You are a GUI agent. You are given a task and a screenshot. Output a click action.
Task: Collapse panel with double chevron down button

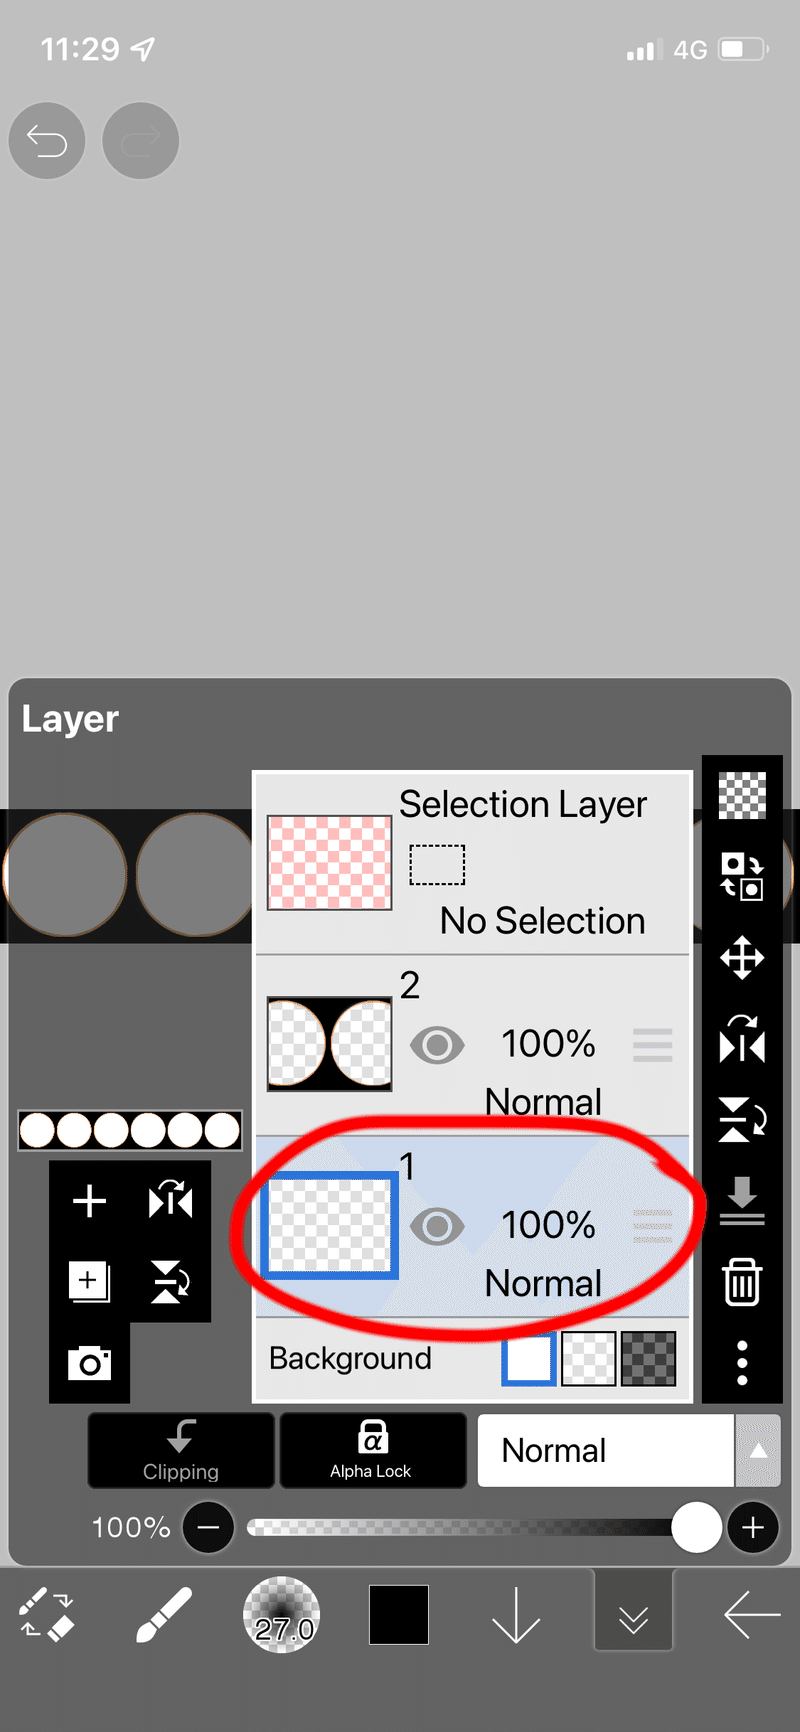(x=633, y=1616)
